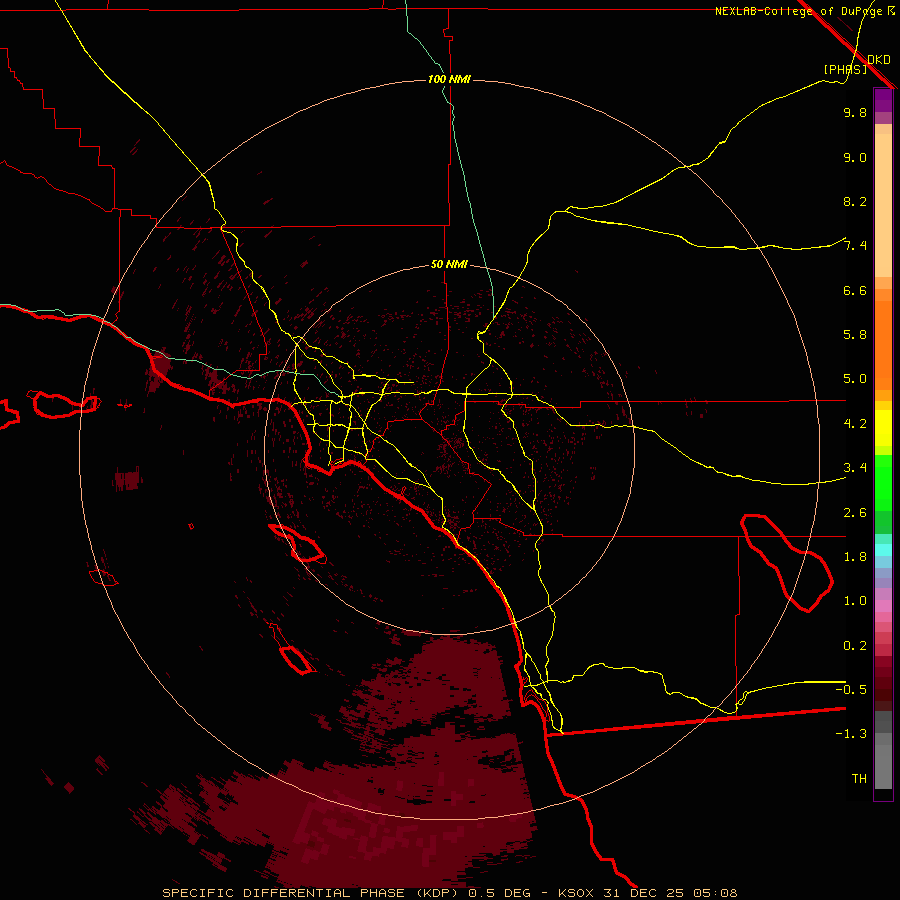The height and width of the screenshot is (900, 900).
Task: Click the [PHAS] legend heading
Action: (x=845, y=69)
